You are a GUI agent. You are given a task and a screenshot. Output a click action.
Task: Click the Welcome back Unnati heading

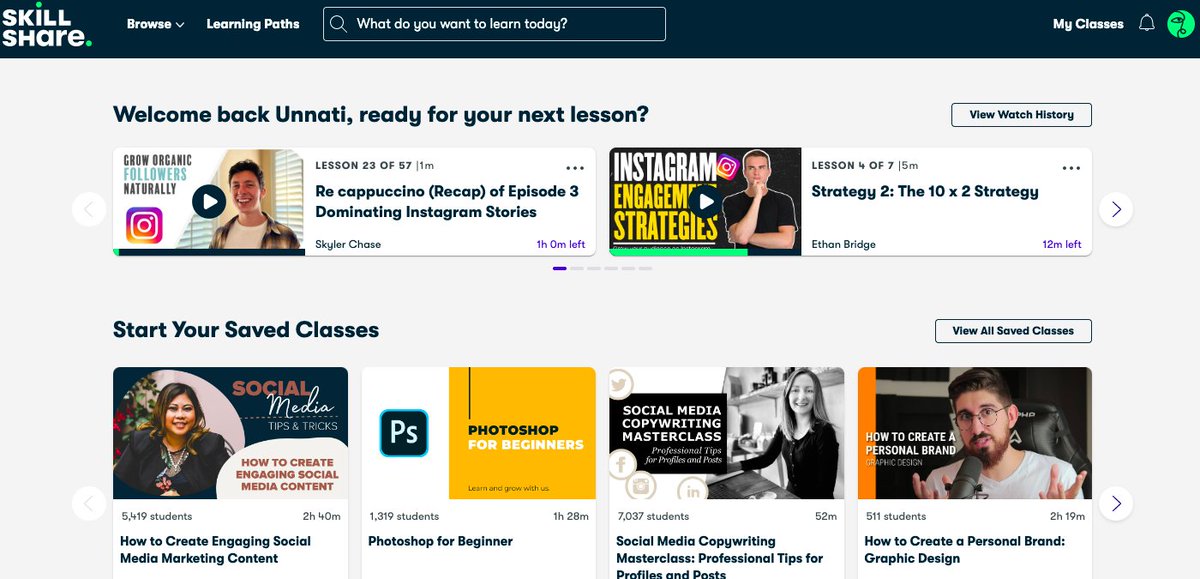tap(381, 115)
